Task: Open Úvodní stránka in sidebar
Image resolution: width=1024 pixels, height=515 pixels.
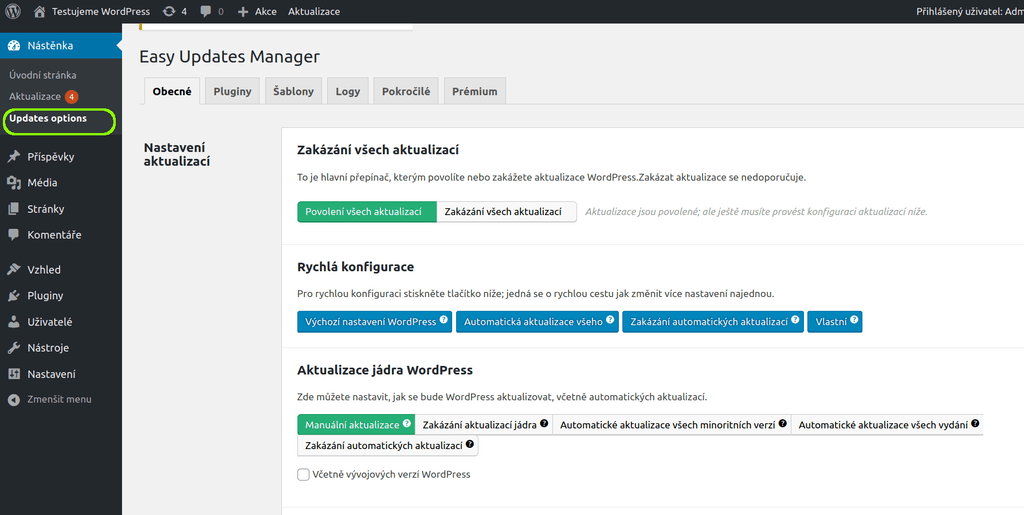Action: (x=42, y=75)
